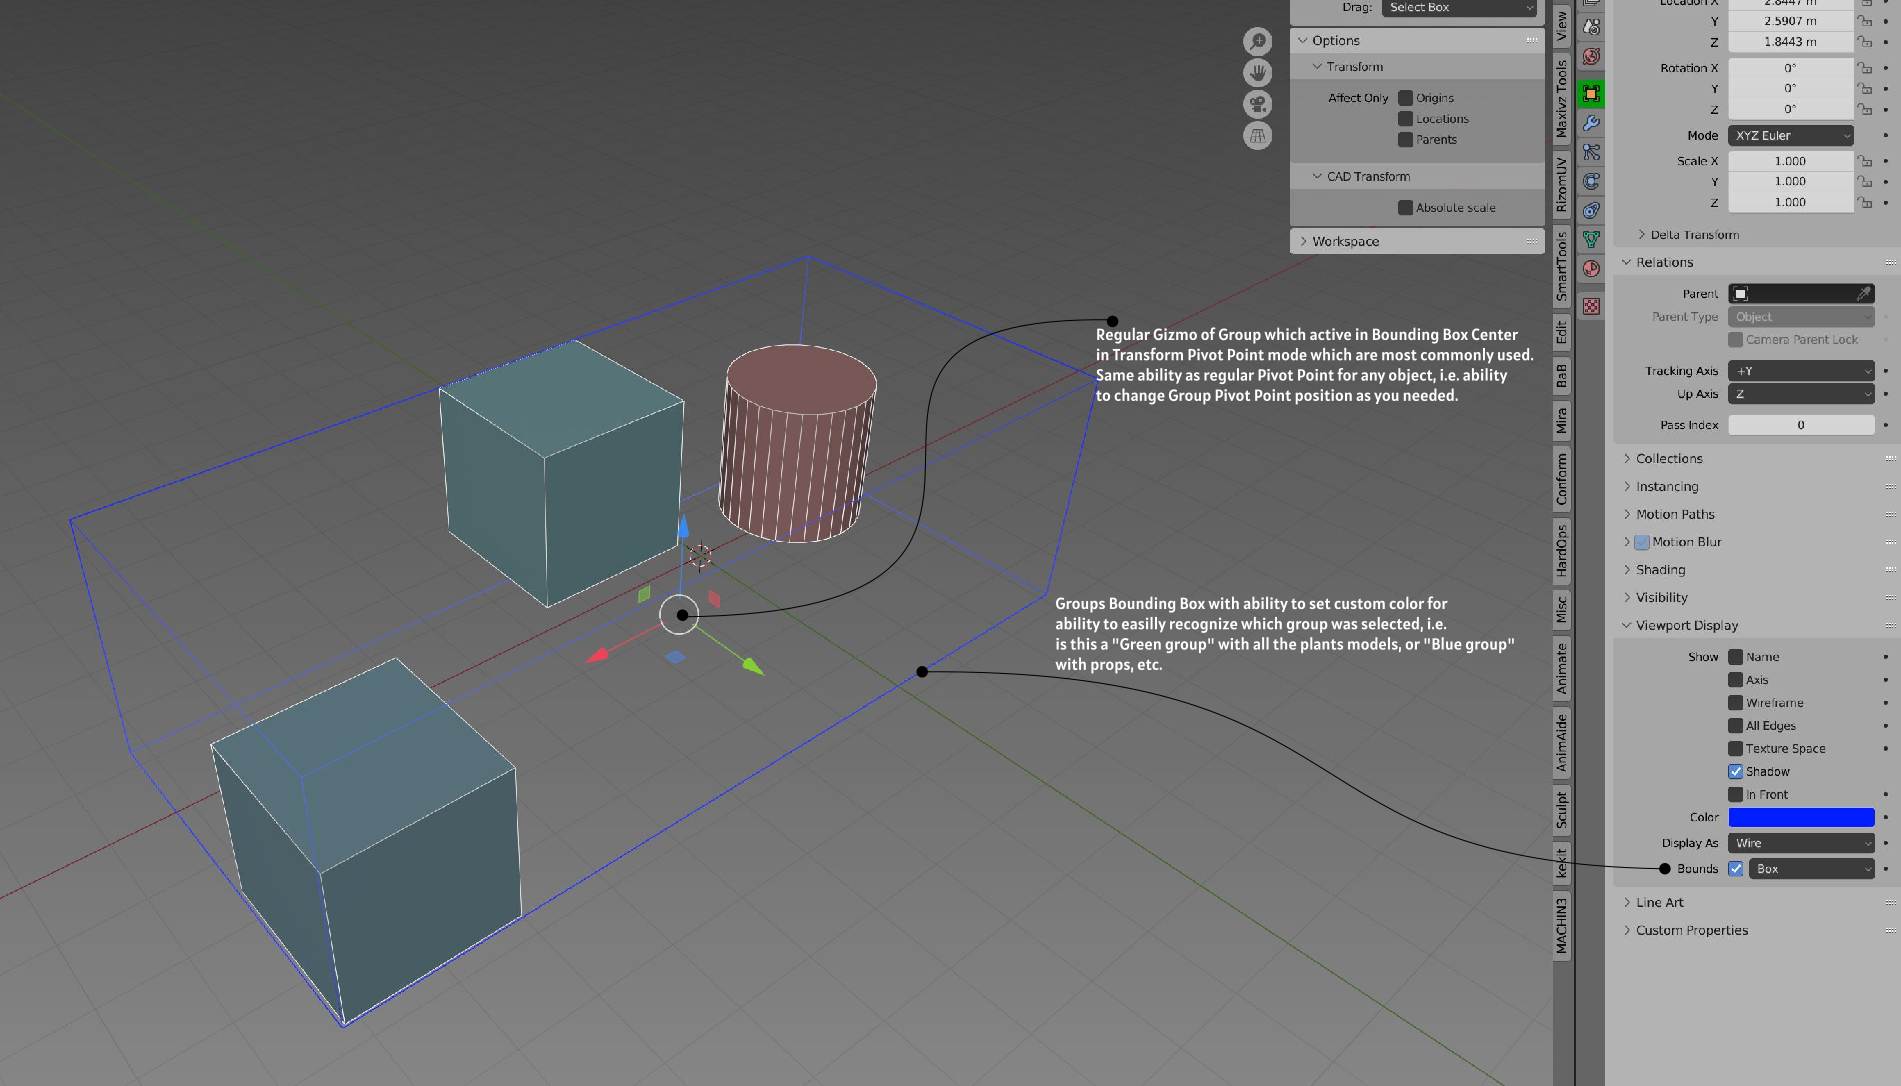The image size is (1901, 1086).
Task: Enable Affect Only Parents checkbox
Action: coord(1405,140)
